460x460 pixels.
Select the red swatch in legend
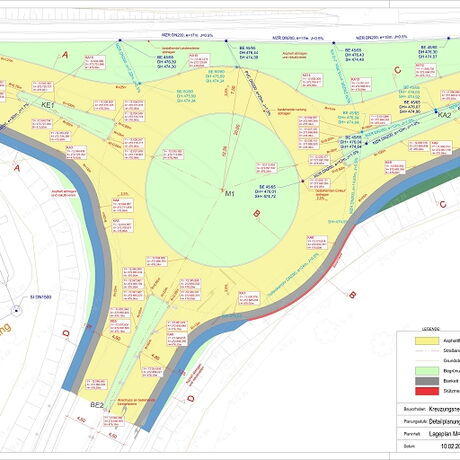pos(427,391)
